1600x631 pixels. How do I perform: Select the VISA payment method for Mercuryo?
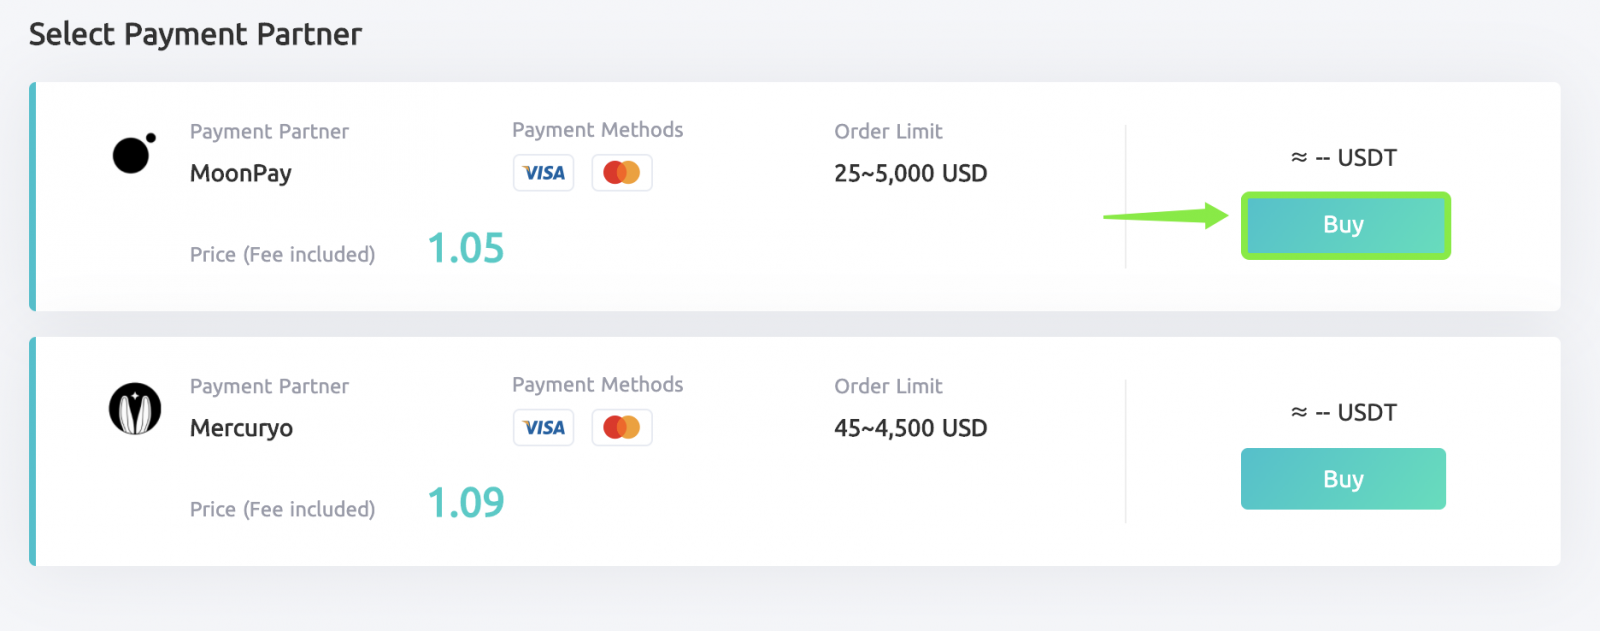543,427
